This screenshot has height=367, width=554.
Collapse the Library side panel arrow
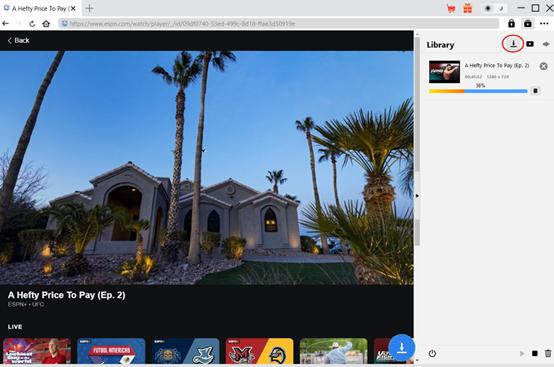(x=417, y=196)
